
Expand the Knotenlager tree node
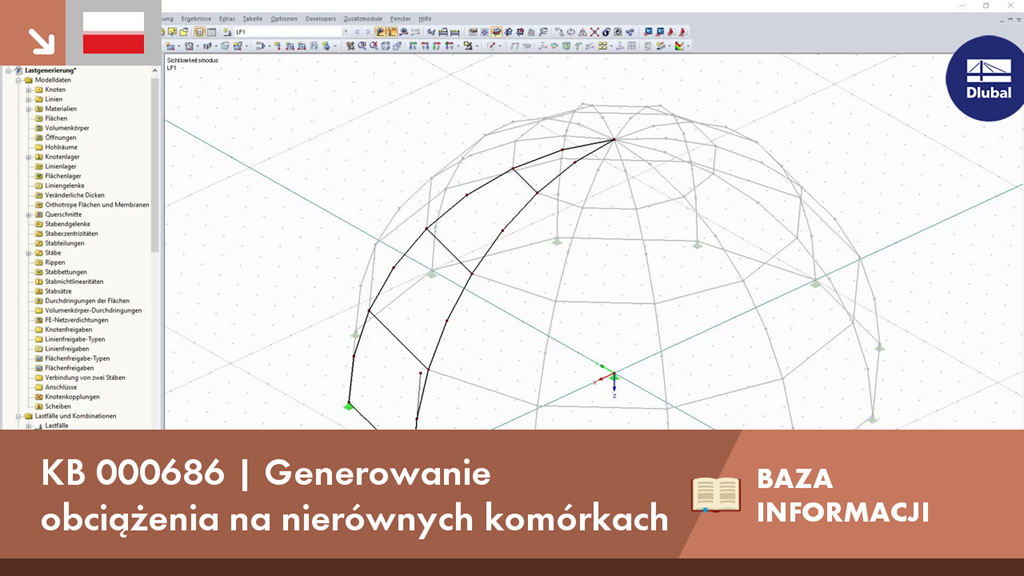coord(29,157)
